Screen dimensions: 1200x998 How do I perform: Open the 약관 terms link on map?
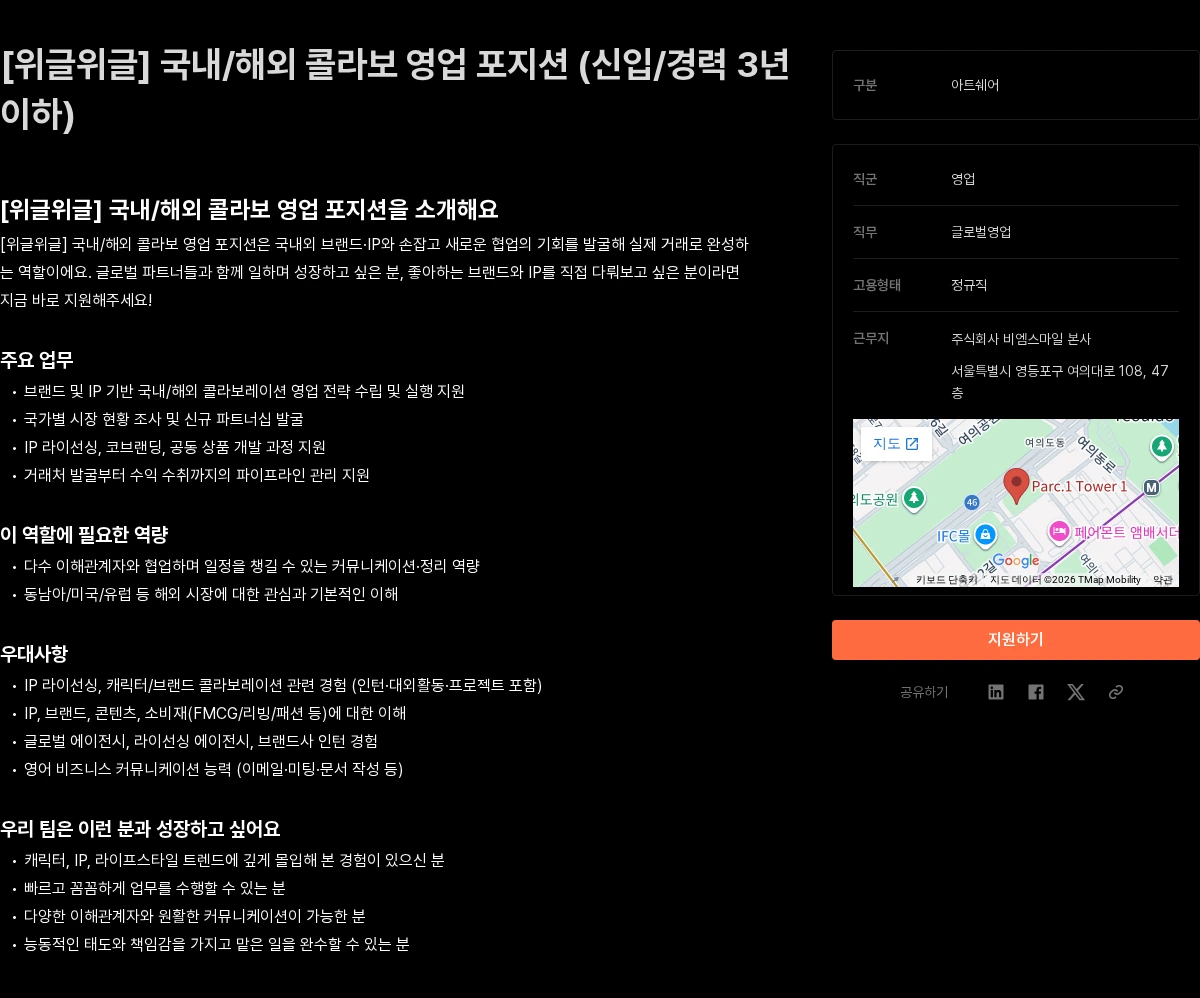(1162, 580)
